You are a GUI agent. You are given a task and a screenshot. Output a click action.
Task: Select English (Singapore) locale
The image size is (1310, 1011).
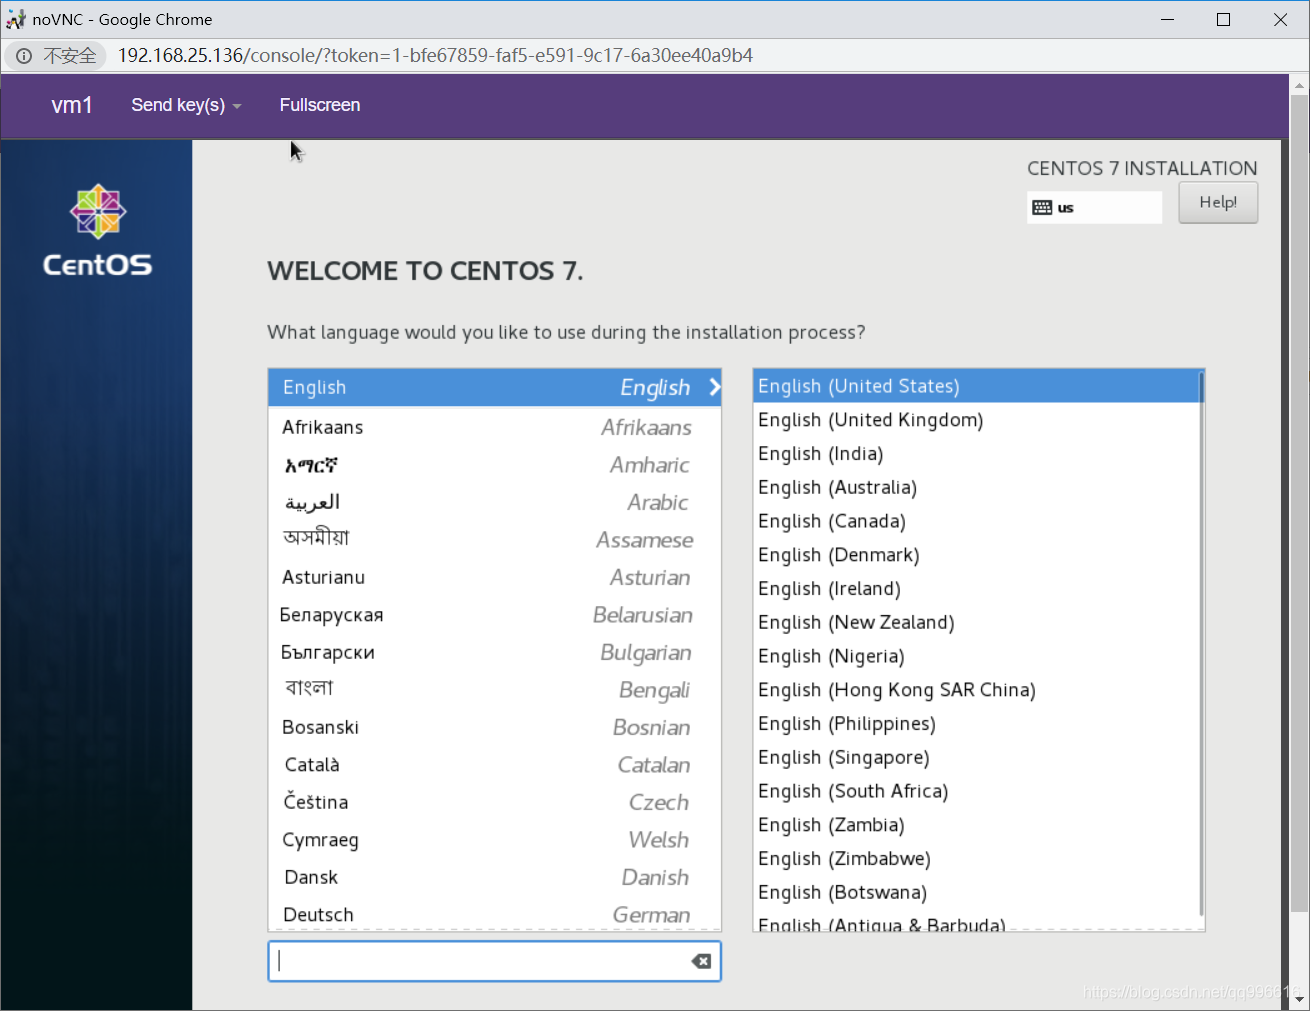click(975, 757)
